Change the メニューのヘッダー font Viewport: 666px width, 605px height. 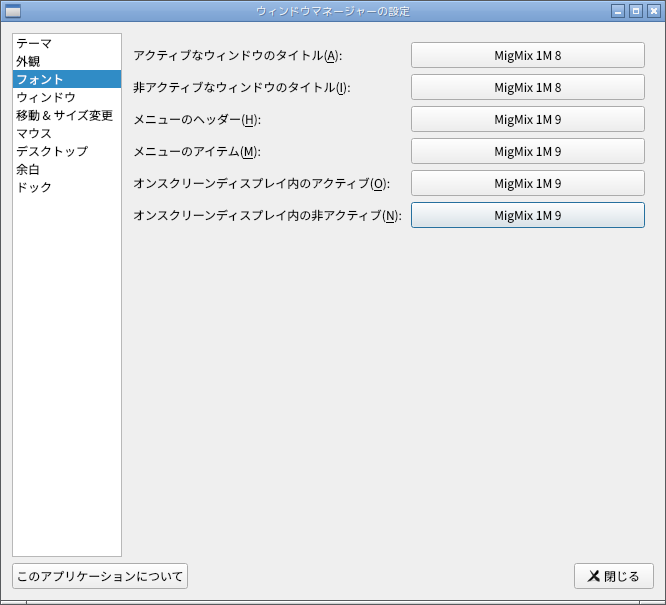(528, 119)
